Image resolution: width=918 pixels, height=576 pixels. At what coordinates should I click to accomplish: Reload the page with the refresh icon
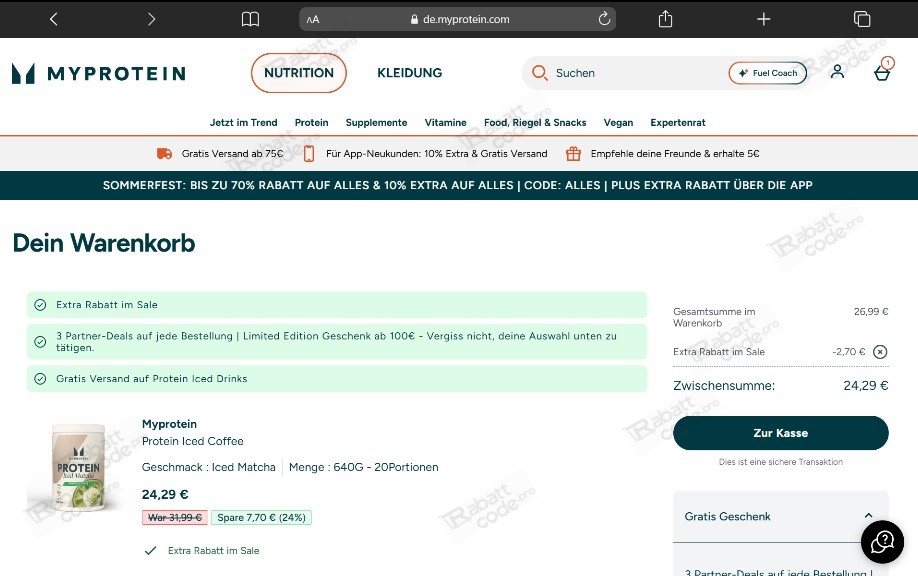coord(604,19)
